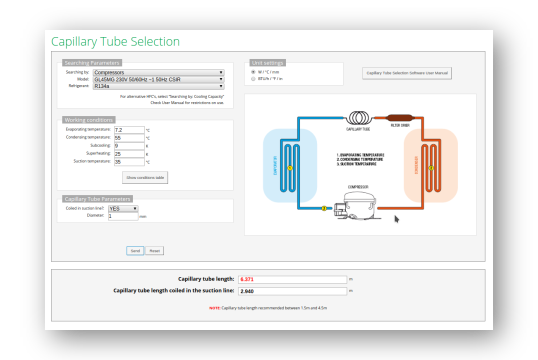Screen dimensions: 538x360
Task: Click yellow suction marker near the compressor
Action: [324, 208]
